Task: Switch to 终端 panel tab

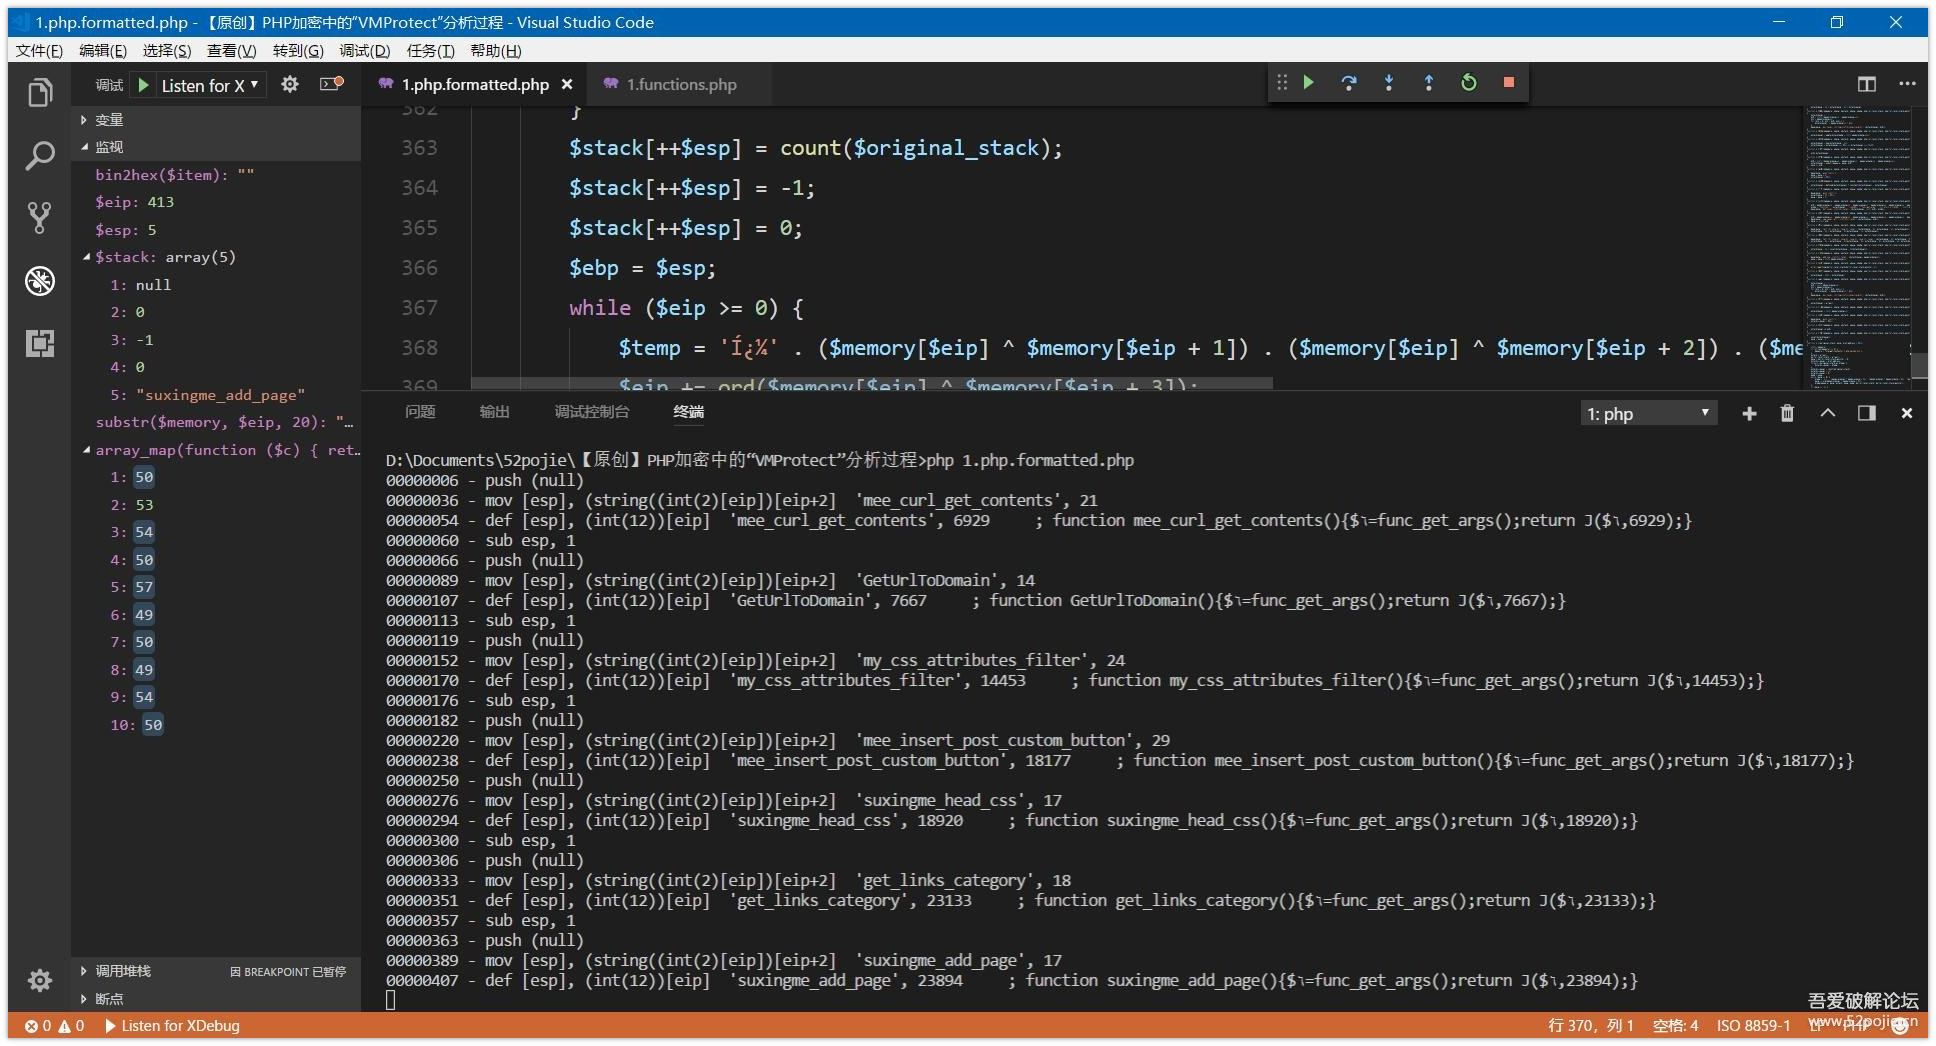Action: (688, 412)
